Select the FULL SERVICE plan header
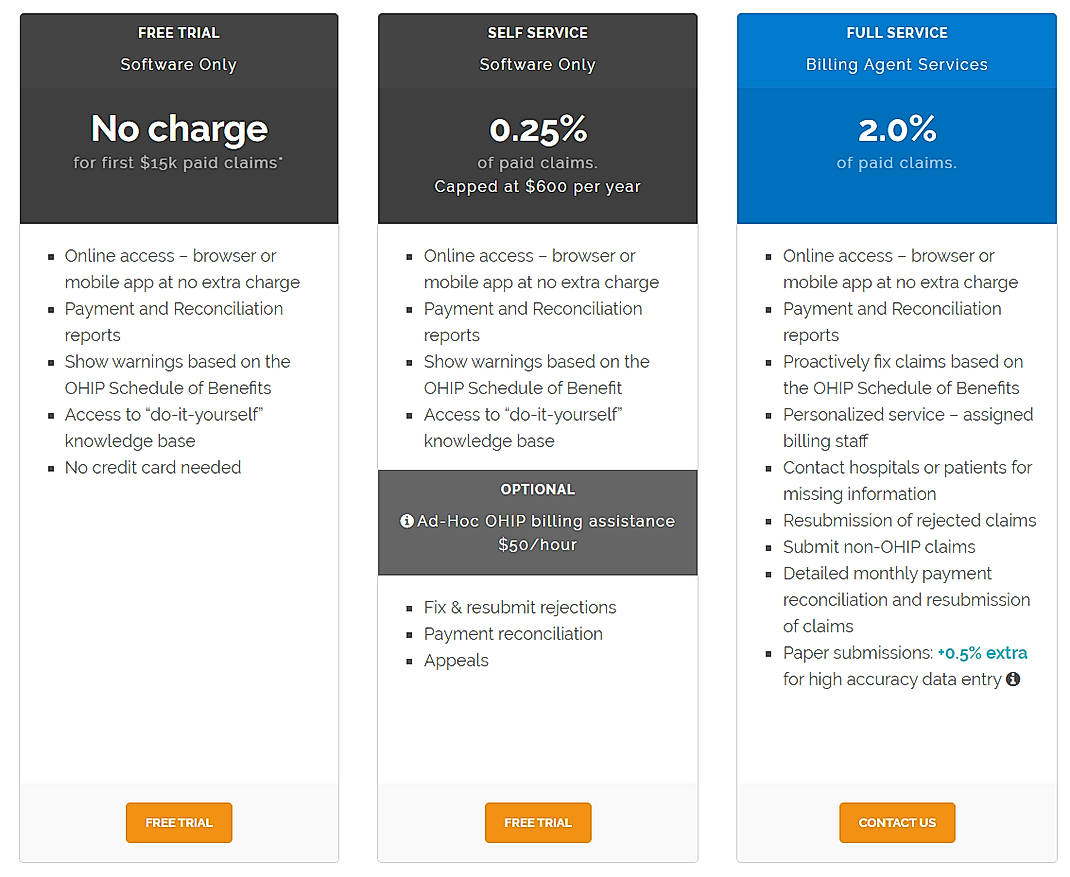 click(897, 33)
